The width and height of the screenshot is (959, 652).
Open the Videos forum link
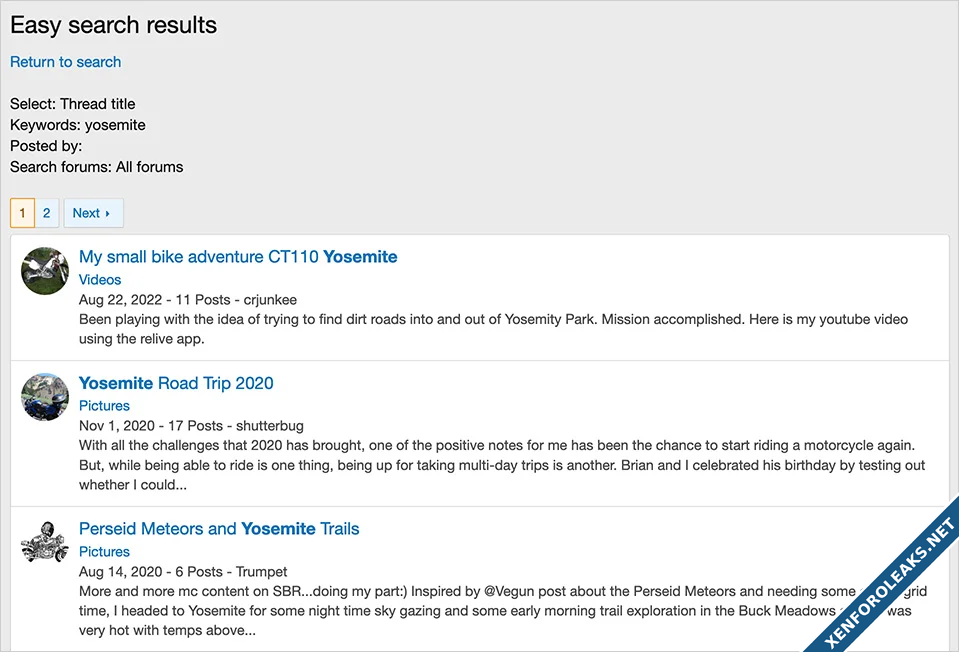point(100,280)
